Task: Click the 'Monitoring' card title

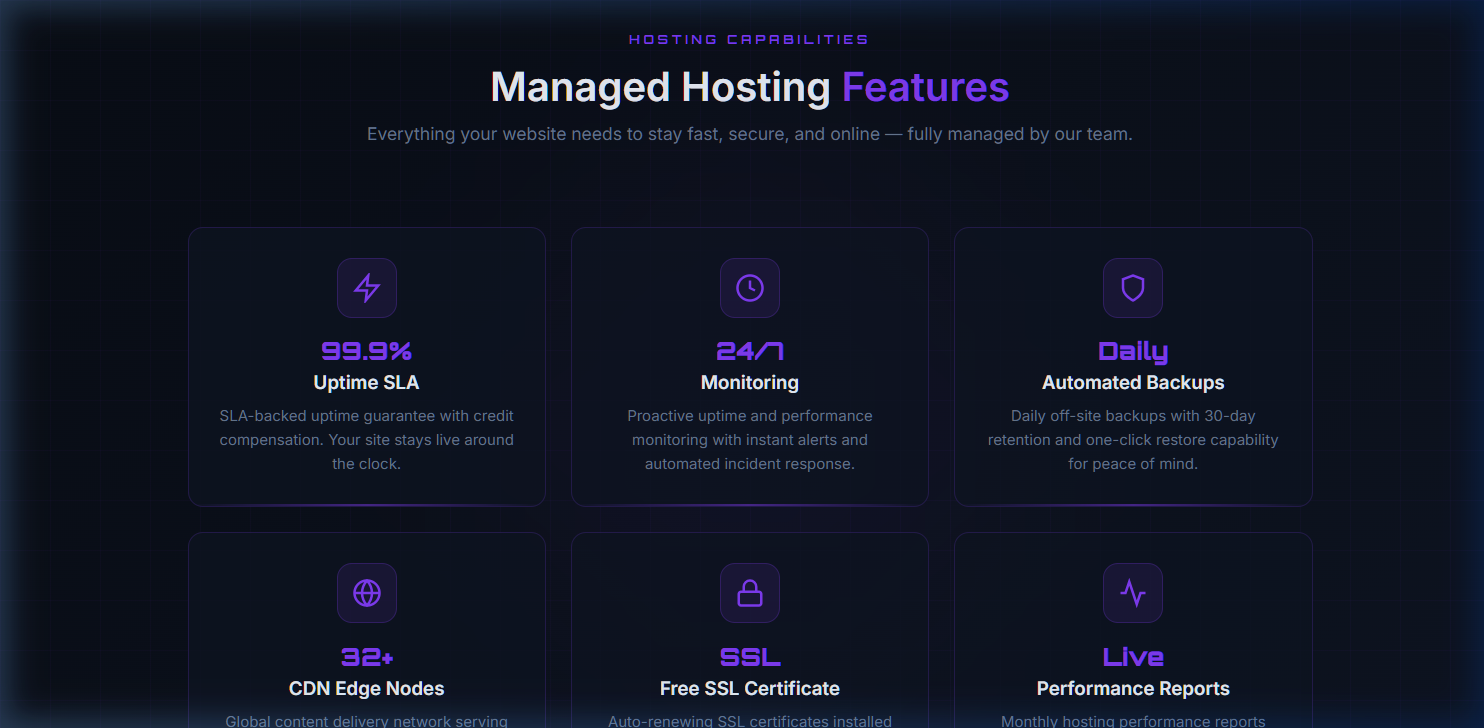Action: pos(750,382)
